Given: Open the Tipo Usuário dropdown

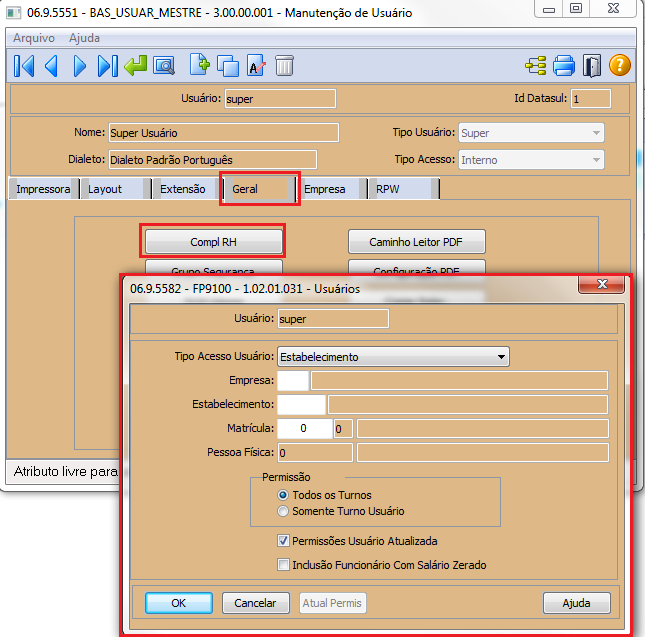Looking at the screenshot, I should coord(531,133).
